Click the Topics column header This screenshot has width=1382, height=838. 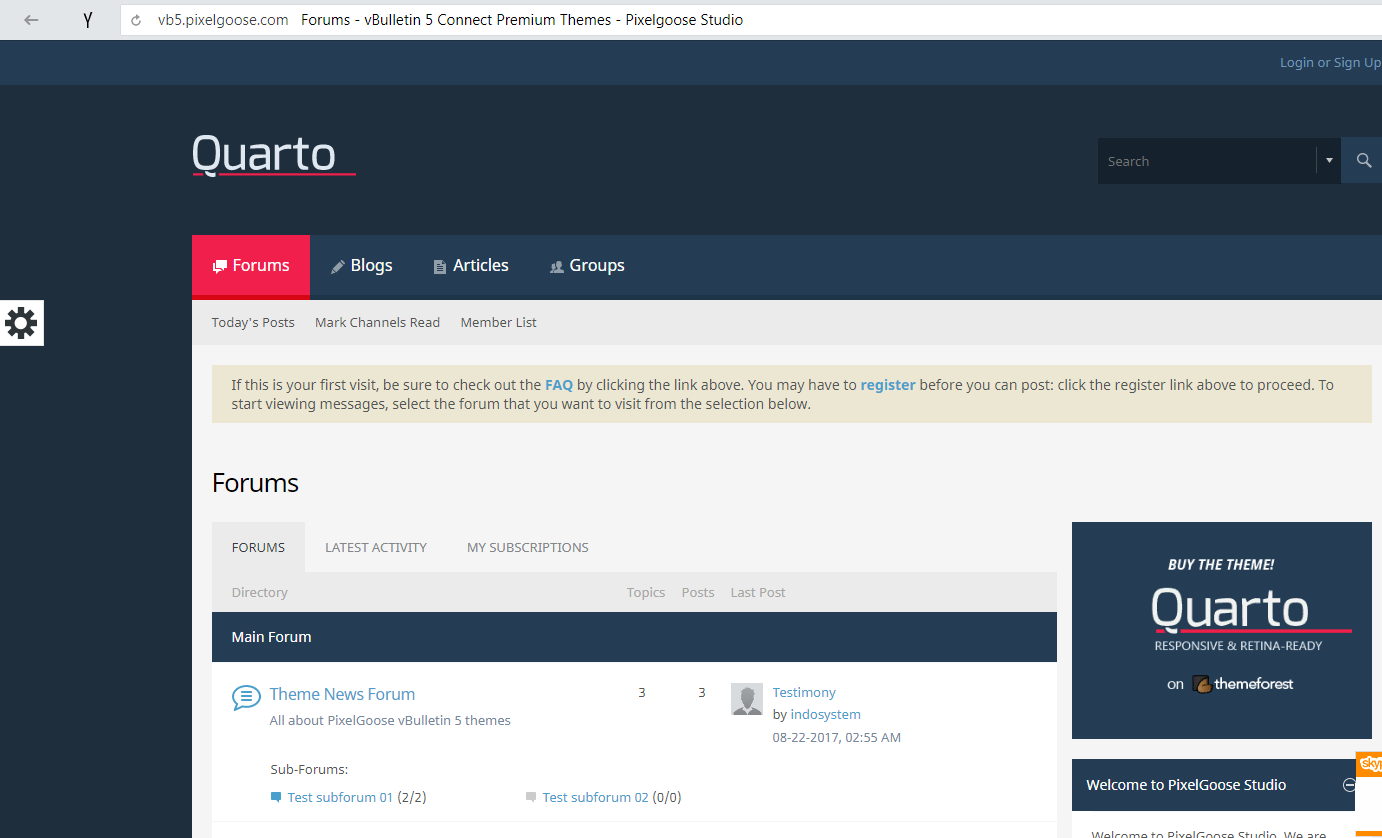click(646, 592)
